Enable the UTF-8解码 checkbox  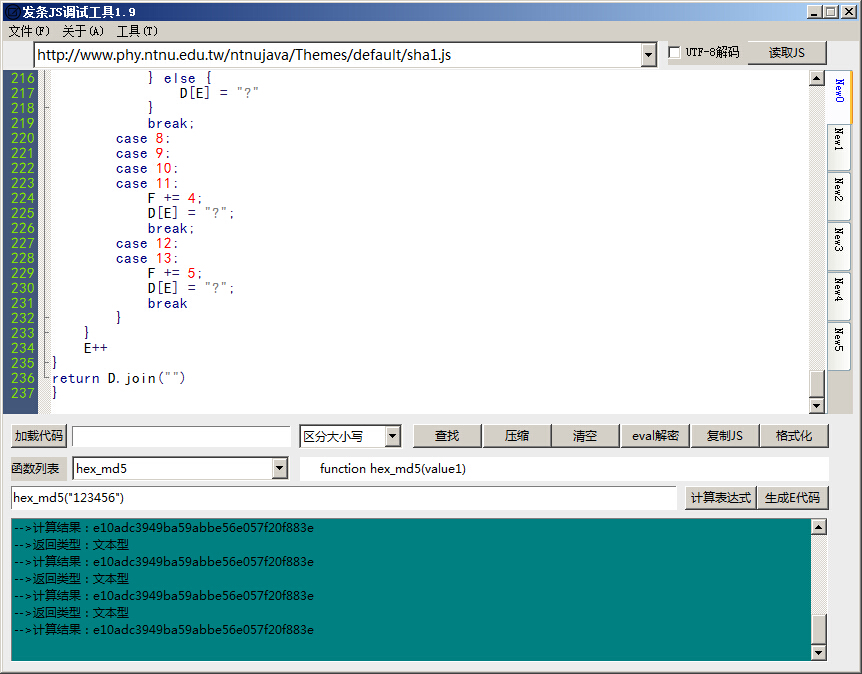click(x=675, y=53)
